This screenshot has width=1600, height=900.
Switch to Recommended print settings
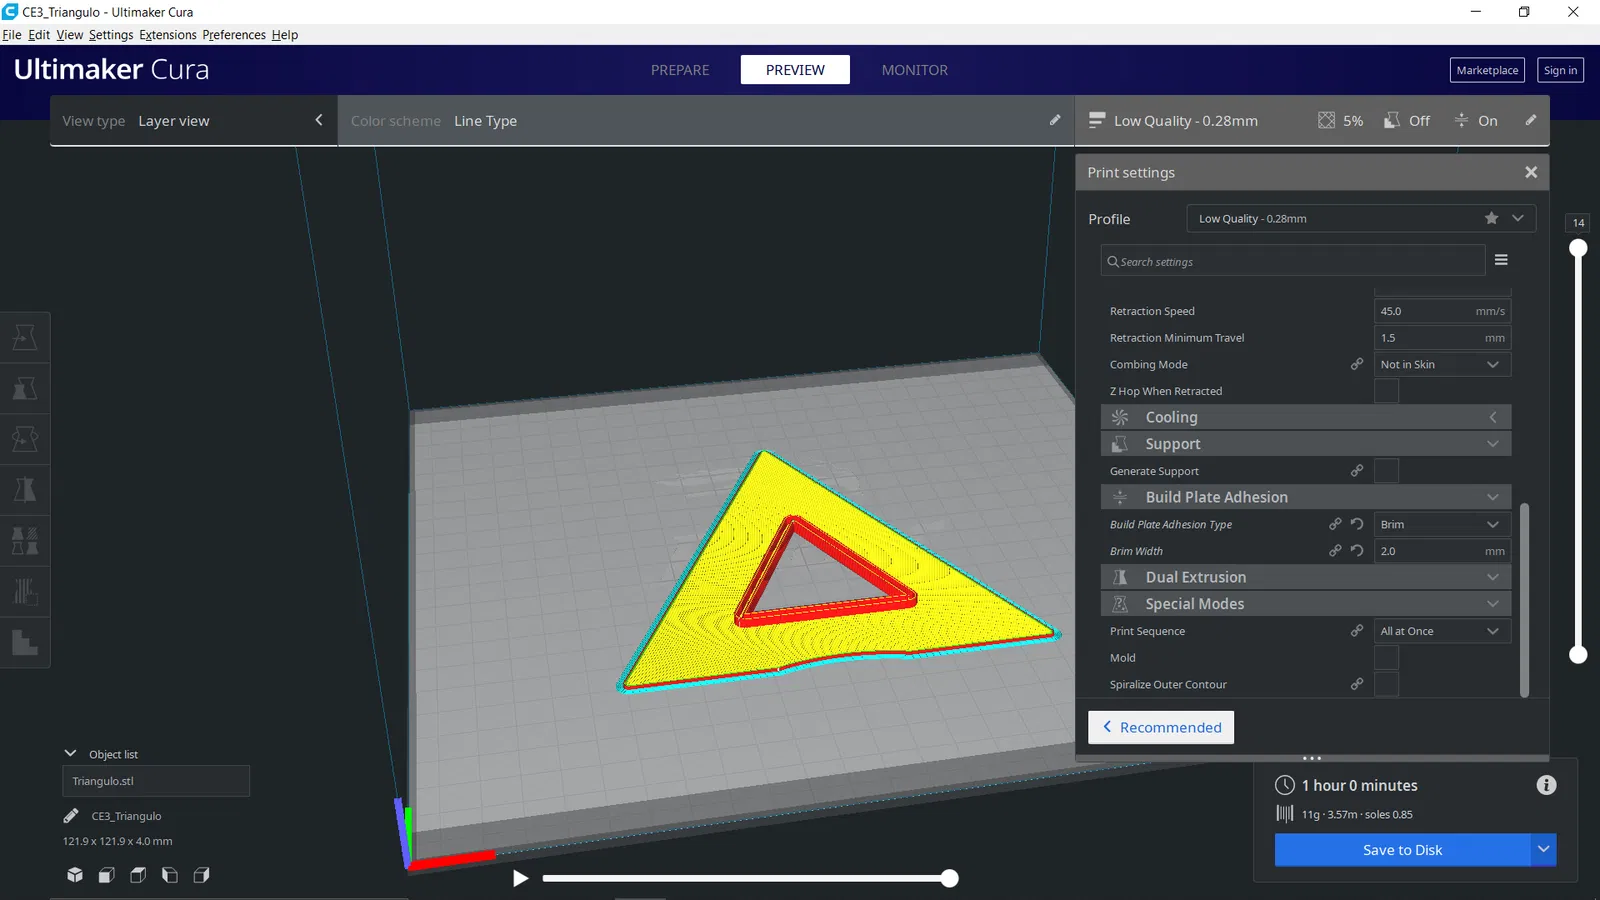point(1161,727)
